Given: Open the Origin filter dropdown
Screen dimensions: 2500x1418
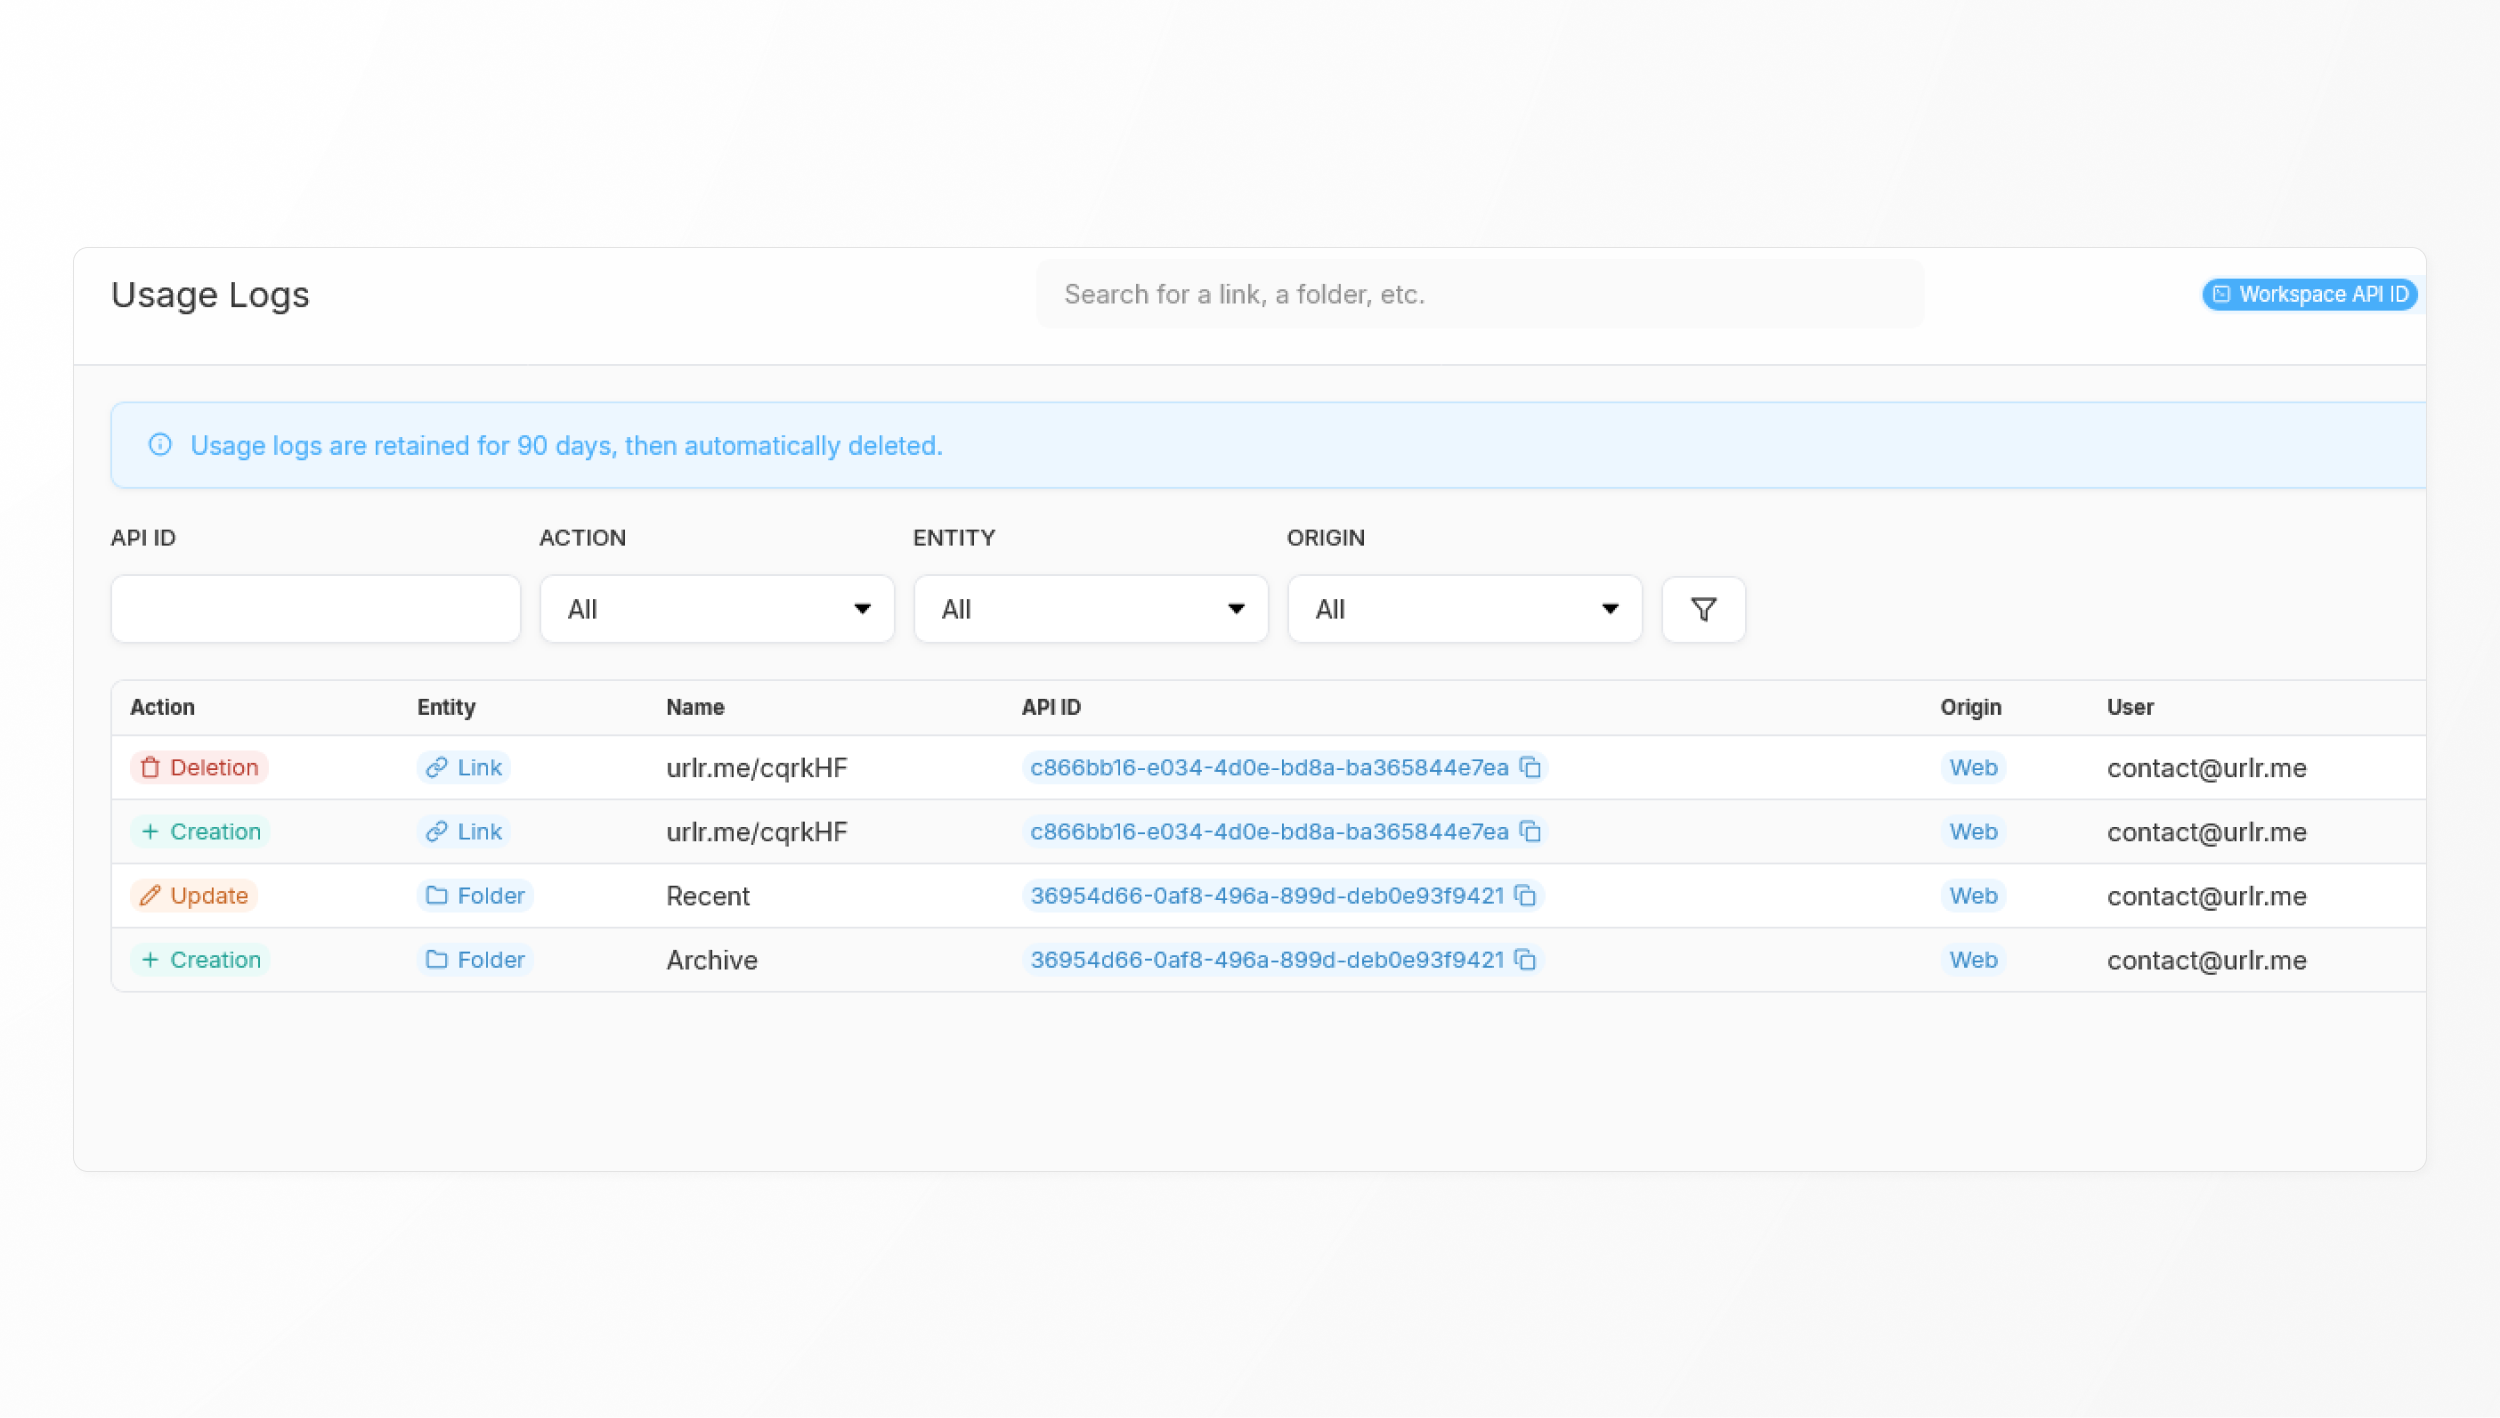Looking at the screenshot, I should (x=1464, y=609).
